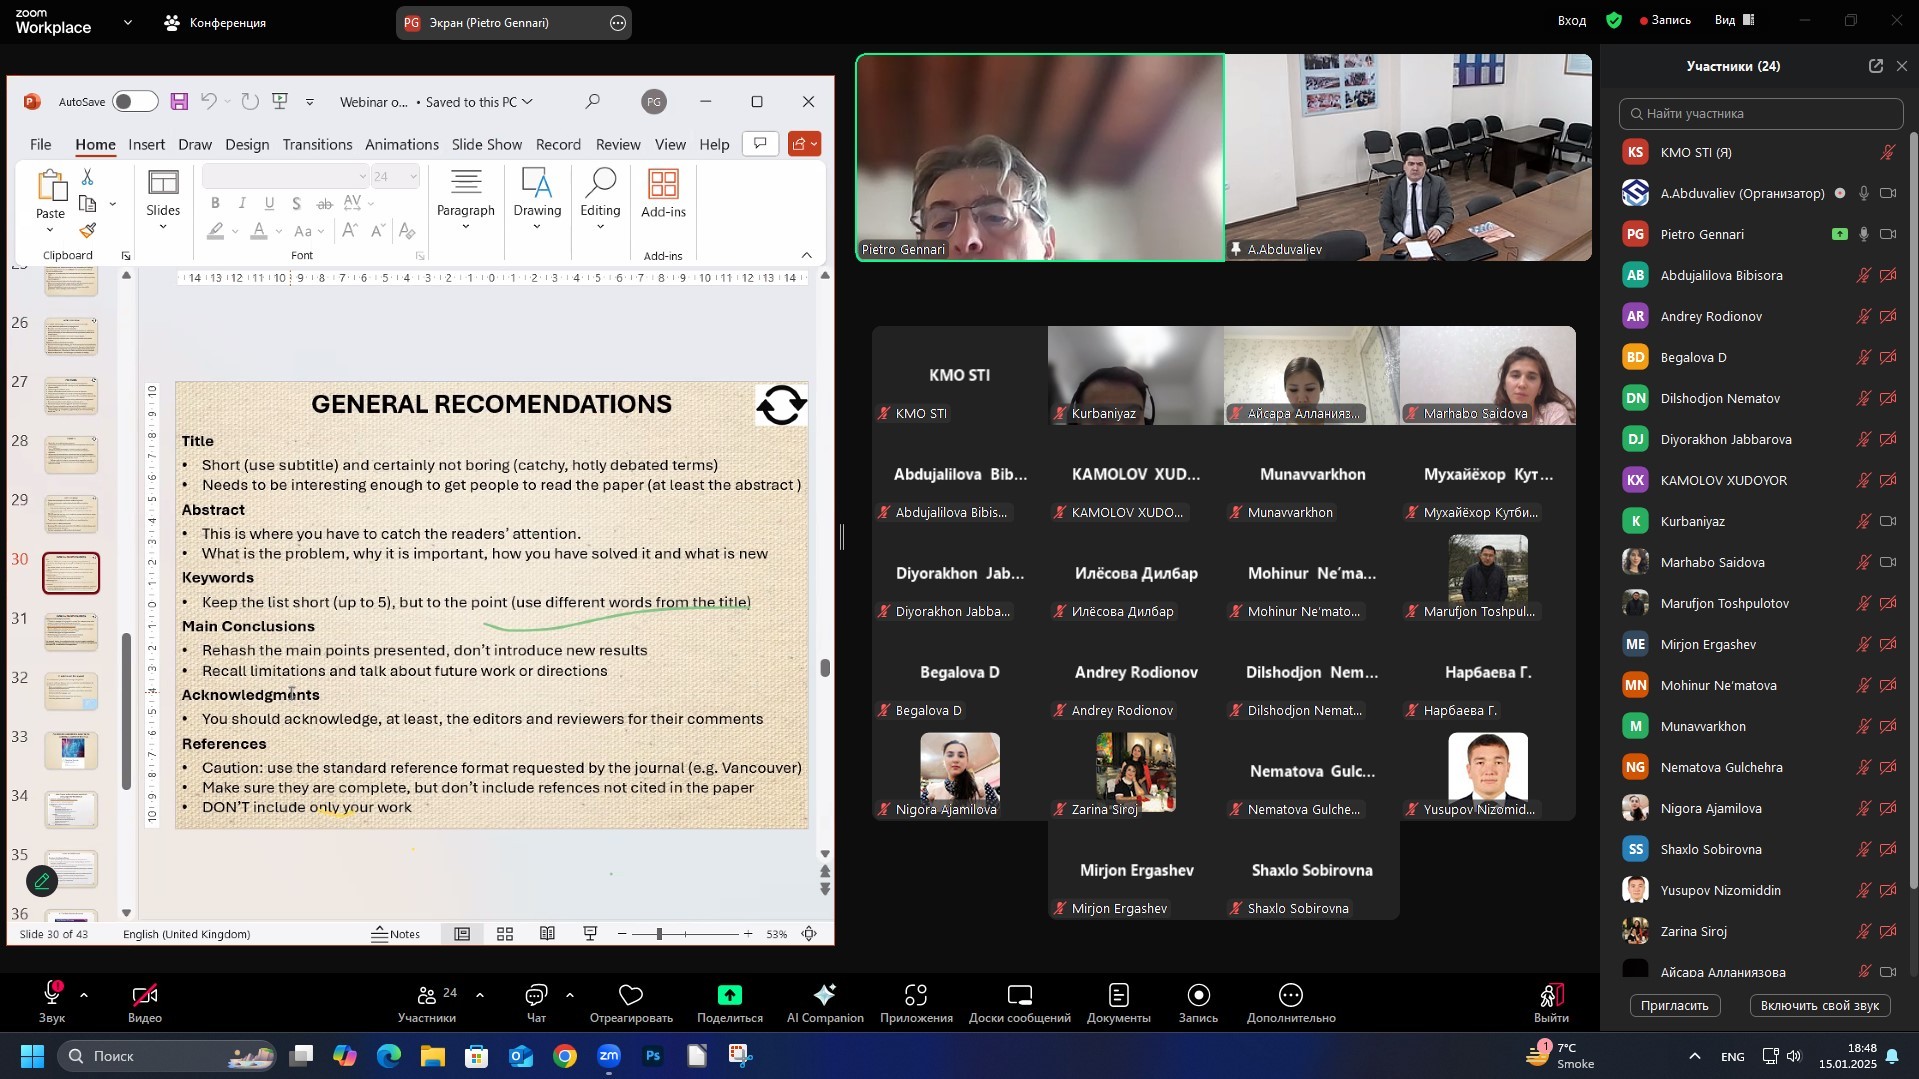This screenshot has height=1079, width=1919.
Task: Open the font color swatch button
Action: click(259, 231)
